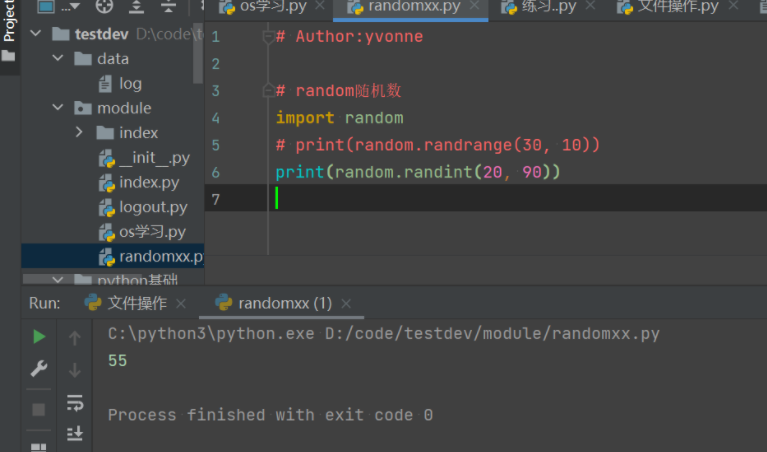Open logout.py in the project tree

pyautogui.click(x=153, y=208)
